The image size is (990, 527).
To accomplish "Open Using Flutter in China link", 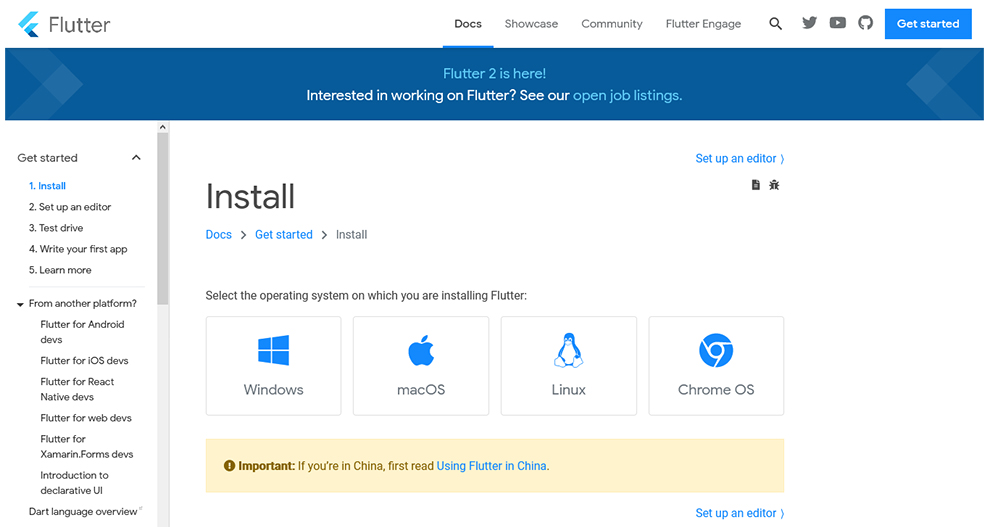I will pyautogui.click(x=492, y=466).
